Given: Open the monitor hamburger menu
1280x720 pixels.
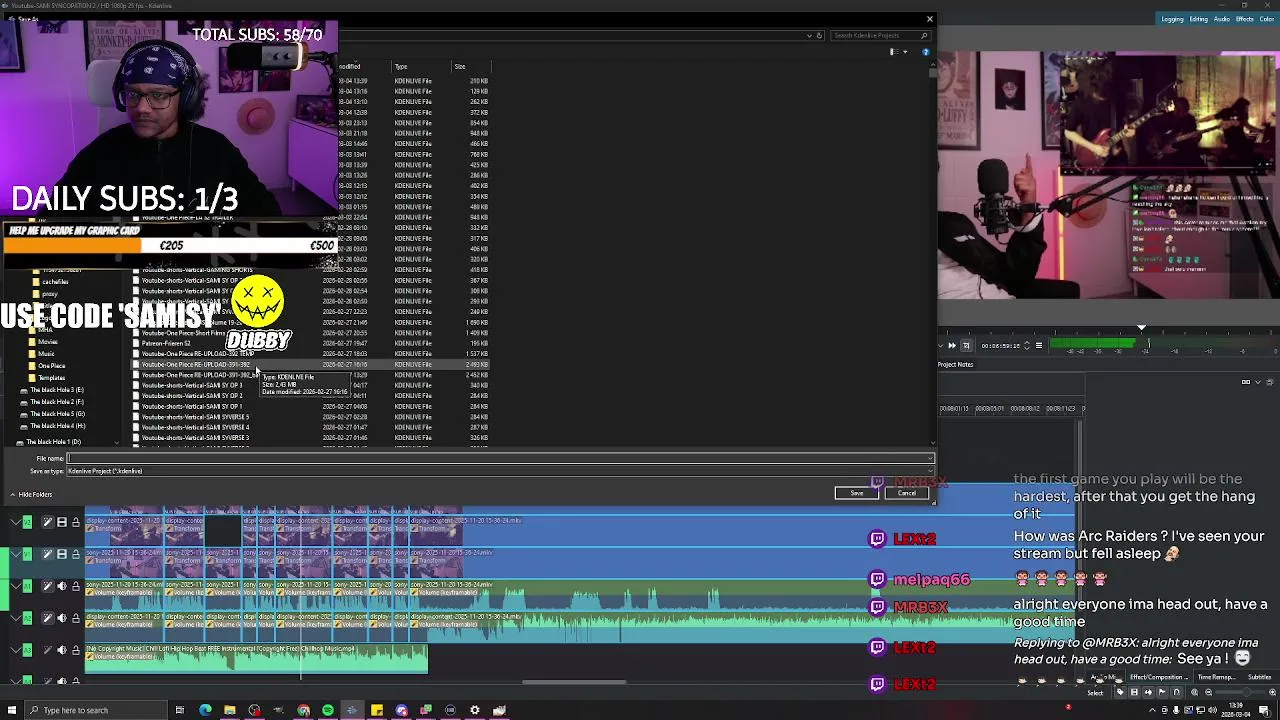Looking at the screenshot, I should 1038,346.
